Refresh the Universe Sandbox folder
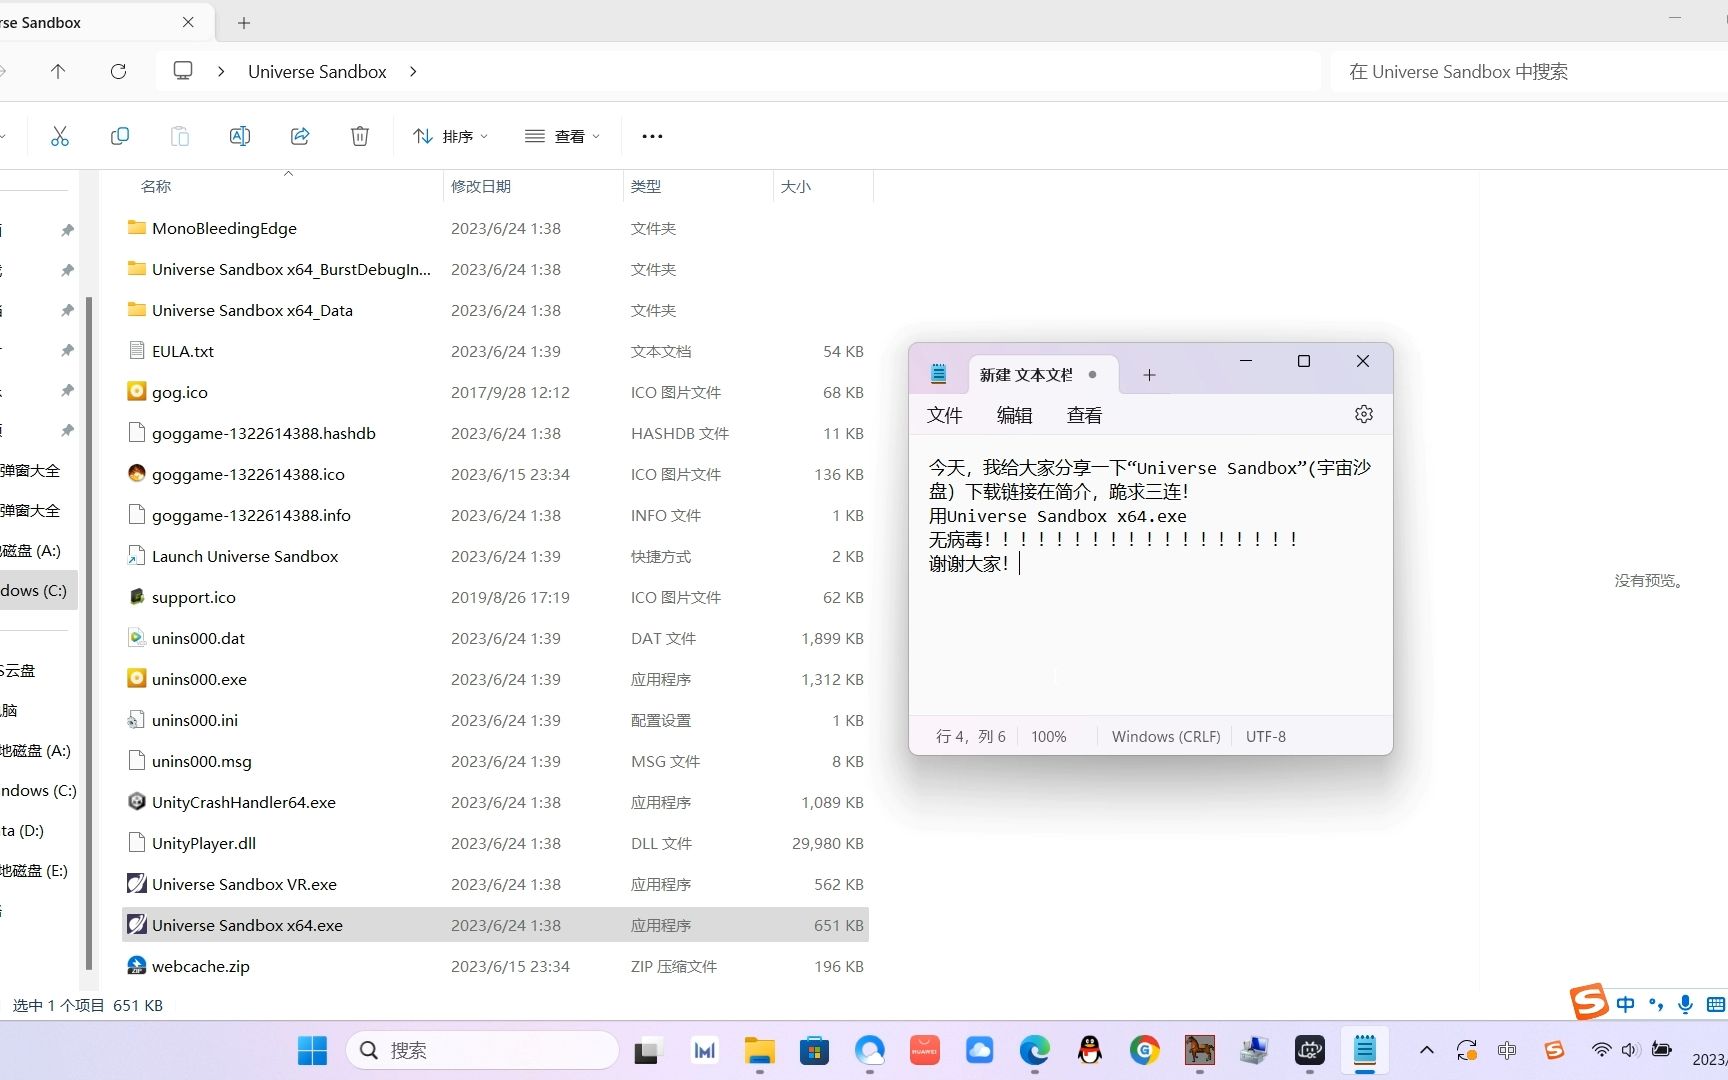The width and height of the screenshot is (1728, 1080). click(x=118, y=71)
